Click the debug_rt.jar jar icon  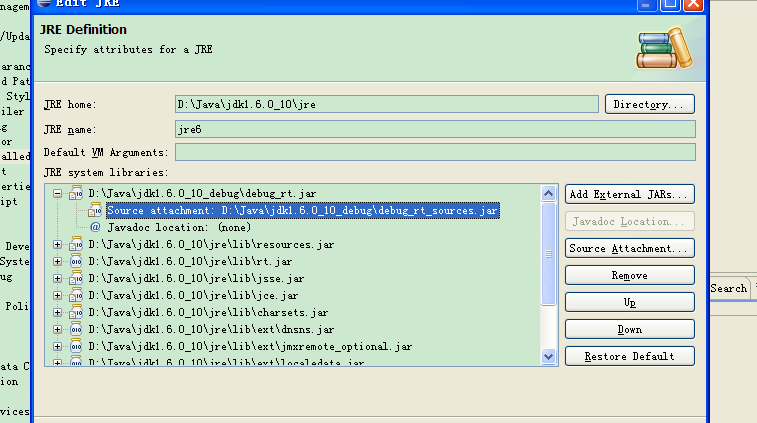pos(76,193)
